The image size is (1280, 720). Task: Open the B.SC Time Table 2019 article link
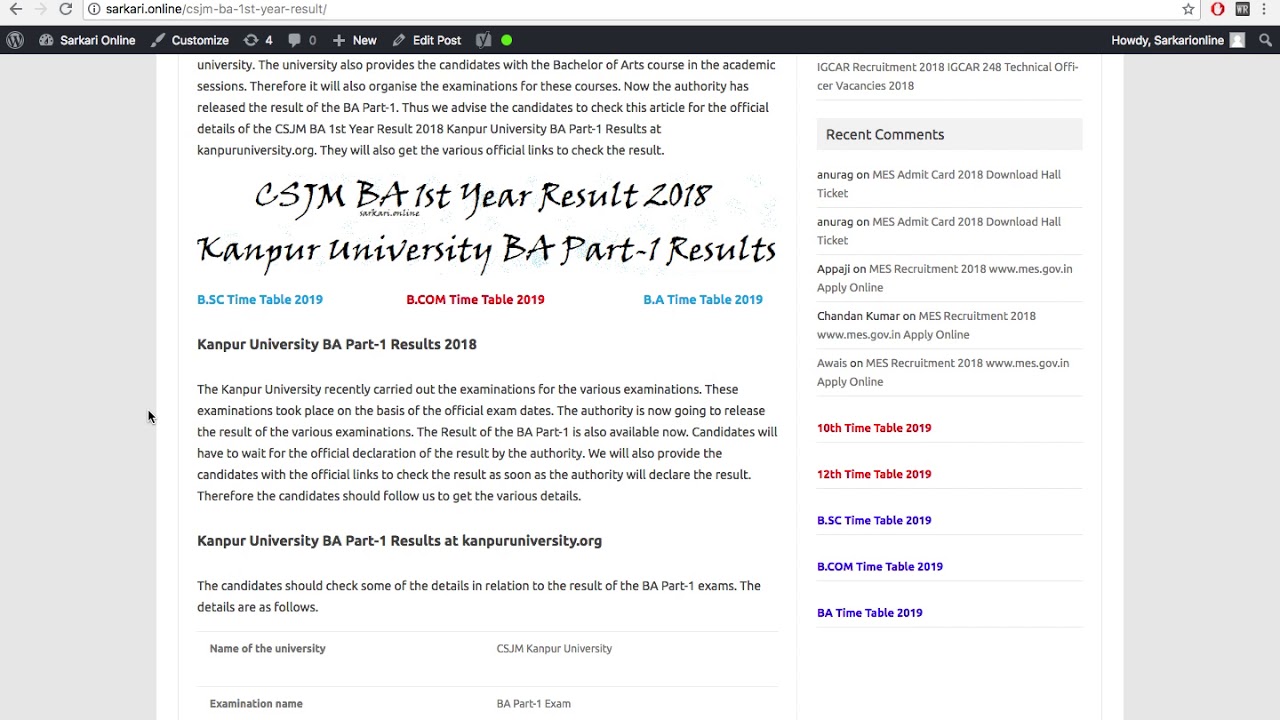[260, 299]
